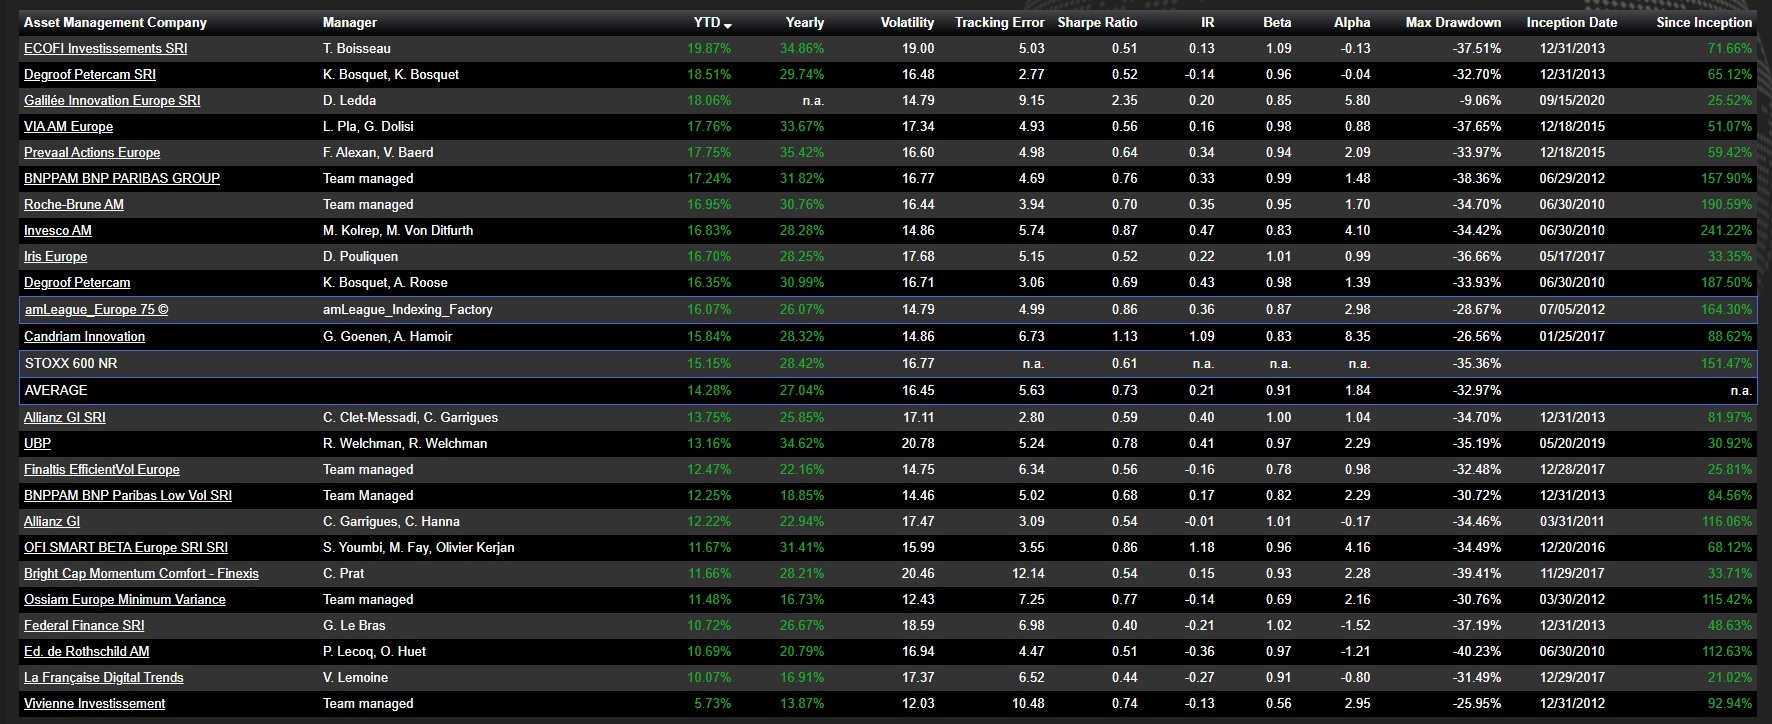Click Max Drawdown value -9.06%

pos(1480,100)
